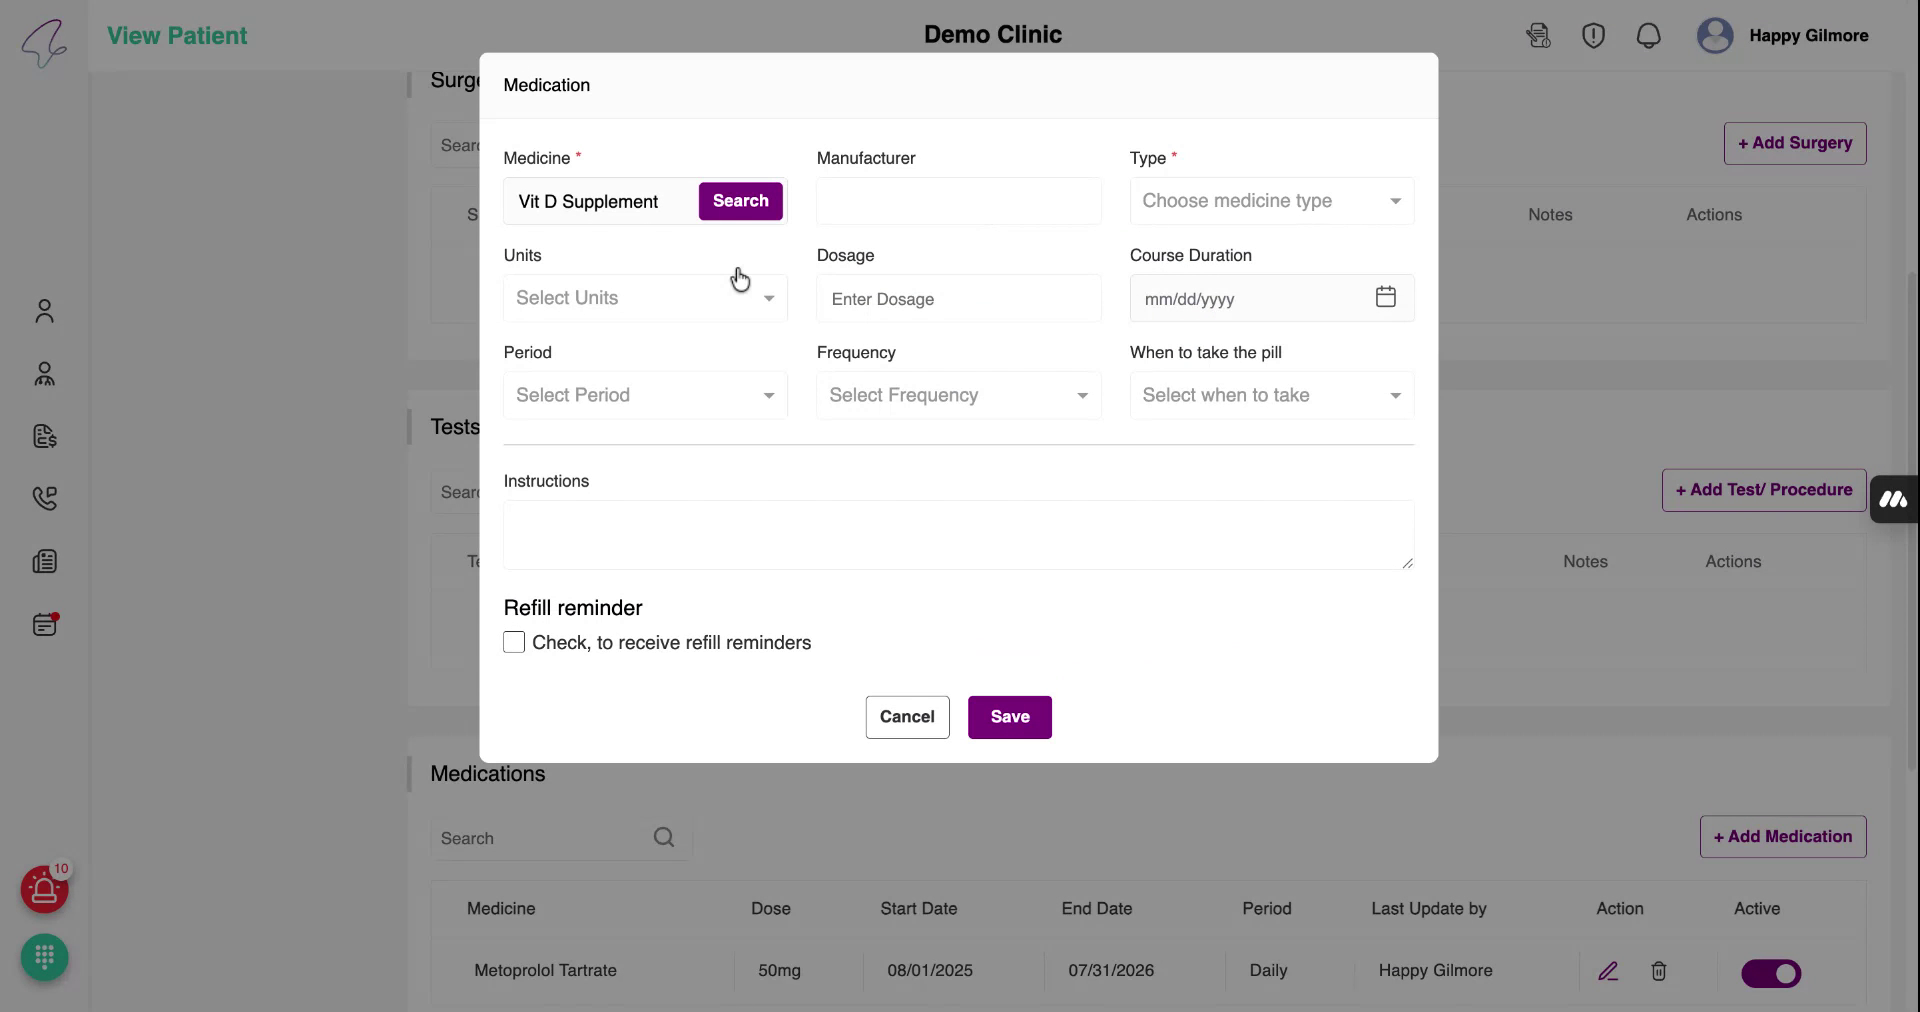Cancel the Medication dialog

coord(907,717)
